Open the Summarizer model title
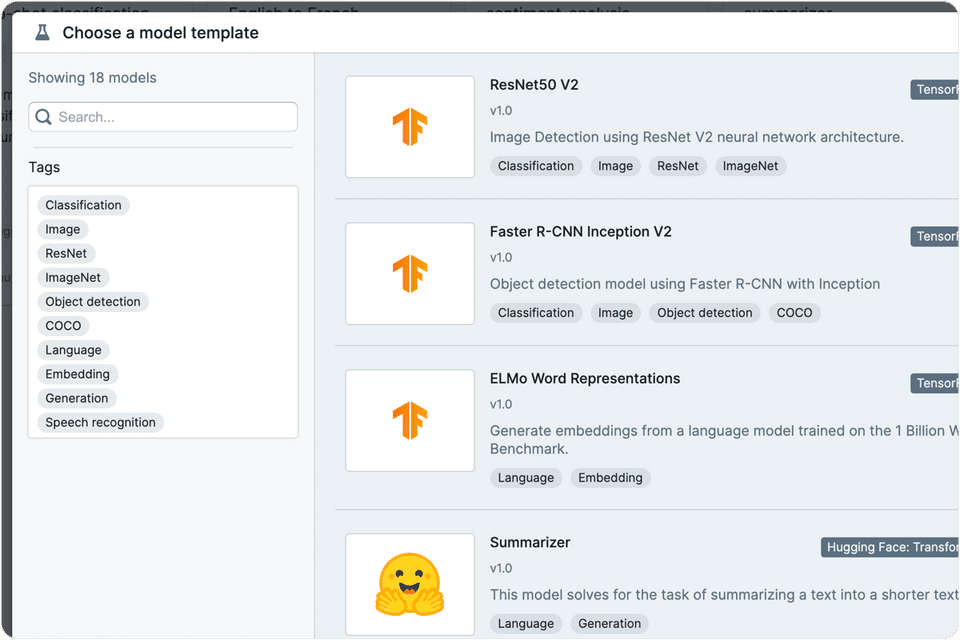Screen dimensions: 960x640 coord(530,542)
